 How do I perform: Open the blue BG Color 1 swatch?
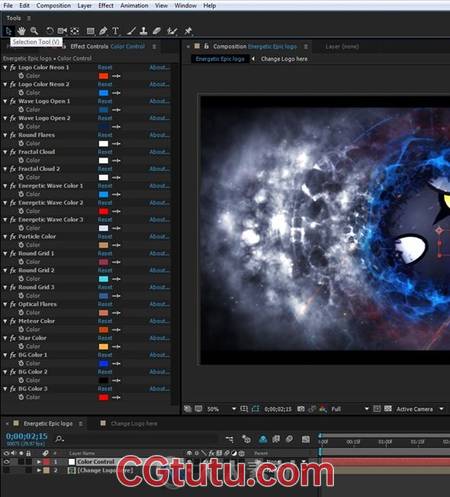point(104,363)
